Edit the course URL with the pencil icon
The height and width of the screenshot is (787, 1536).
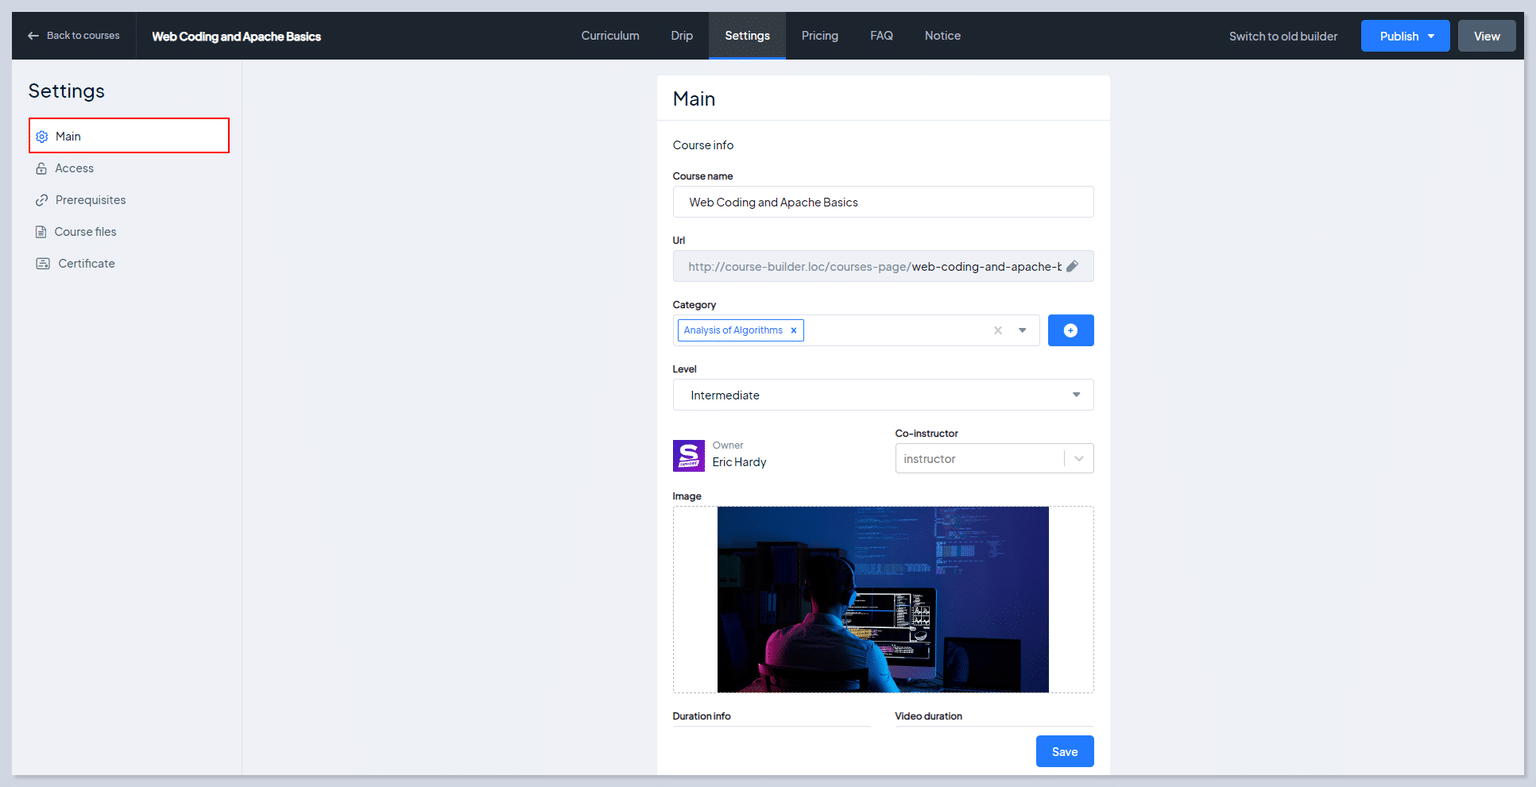(1072, 266)
